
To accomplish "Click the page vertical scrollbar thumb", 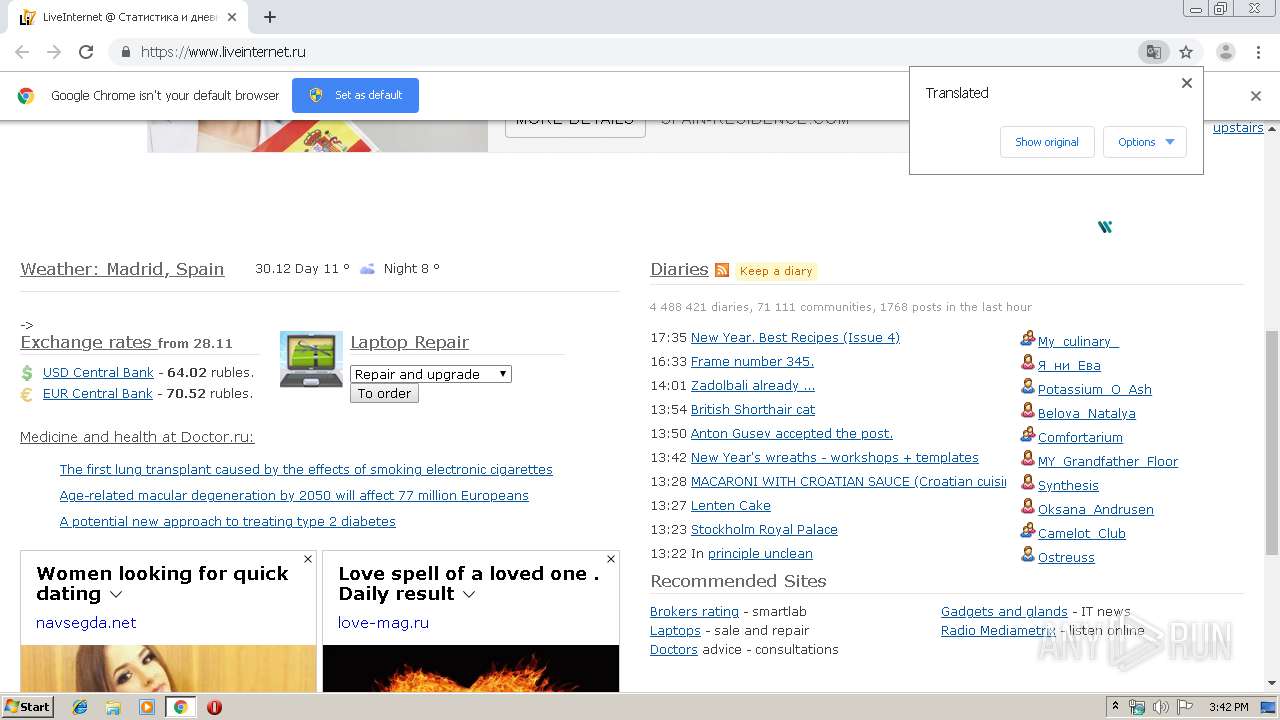I will pyautogui.click(x=1272, y=442).
